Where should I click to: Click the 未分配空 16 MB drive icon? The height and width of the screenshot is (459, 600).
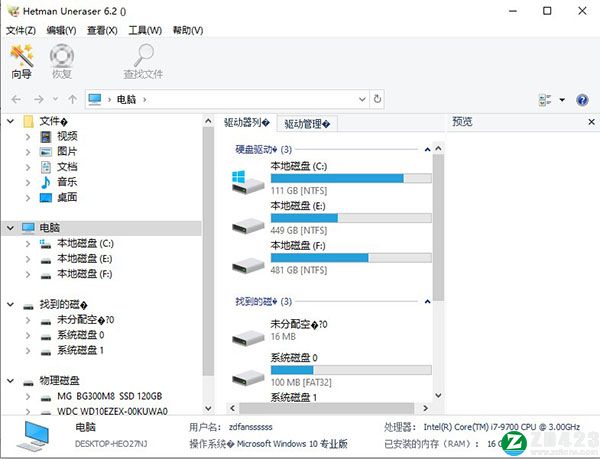coord(248,338)
